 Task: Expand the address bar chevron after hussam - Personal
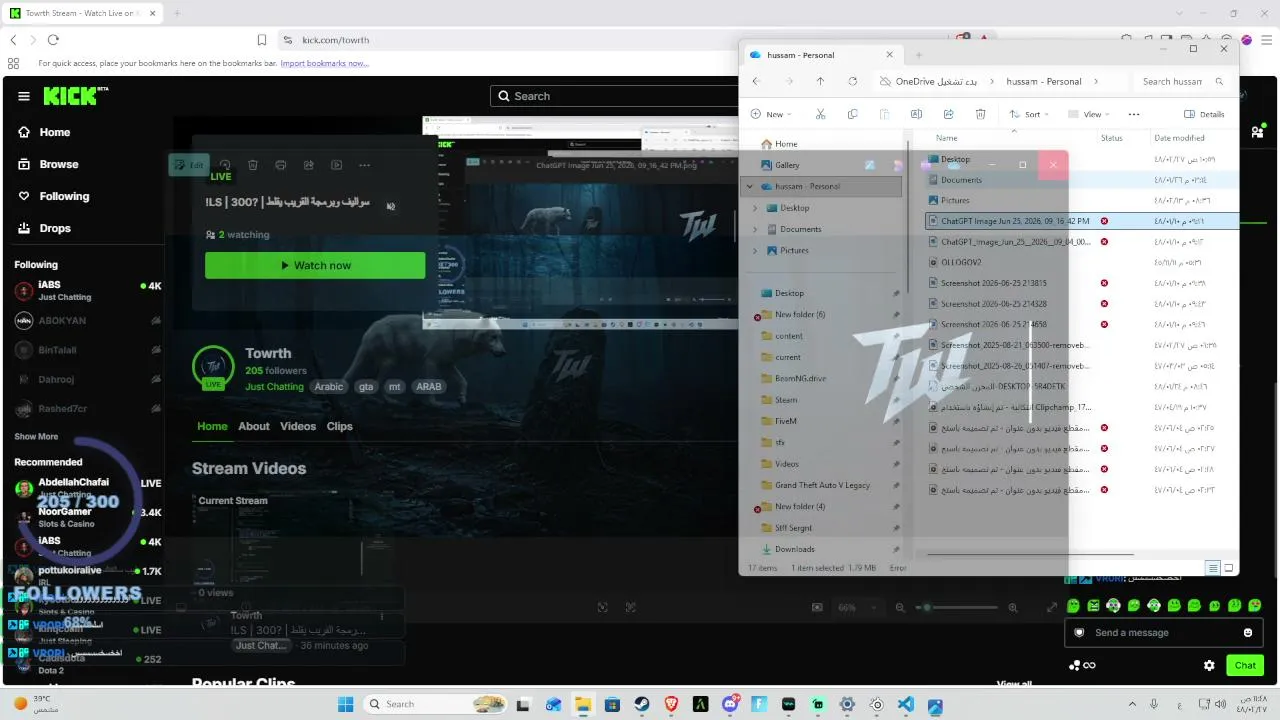pyautogui.click(x=1096, y=82)
